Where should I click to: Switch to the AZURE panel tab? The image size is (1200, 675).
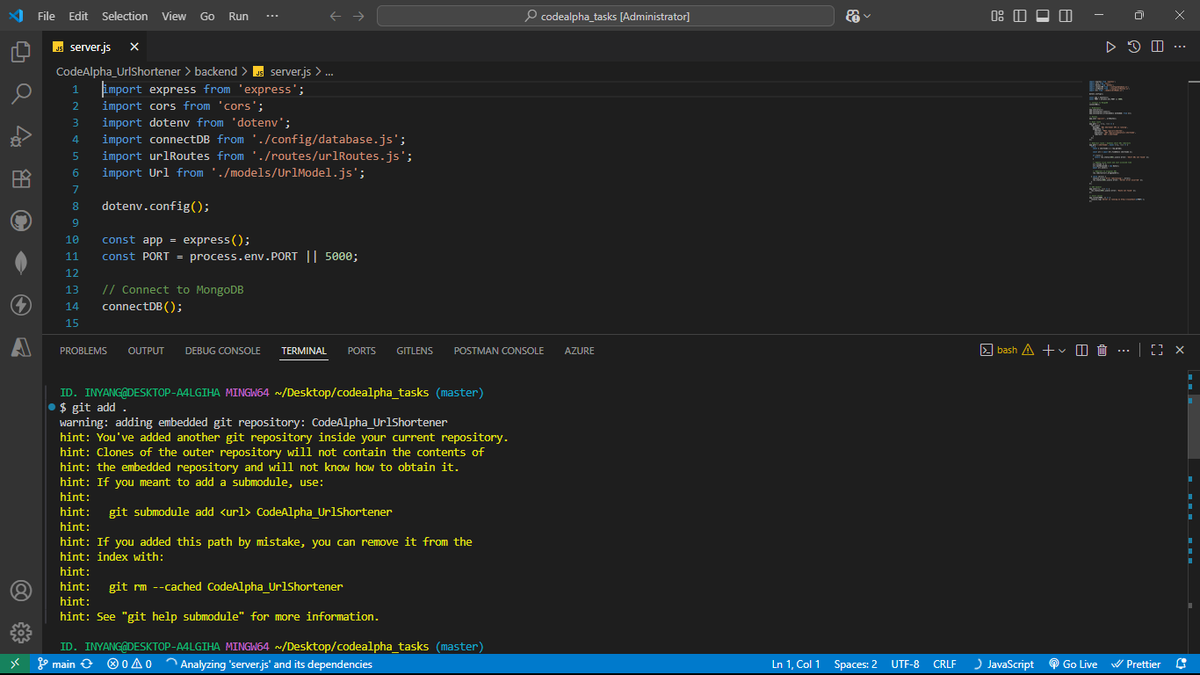point(579,351)
